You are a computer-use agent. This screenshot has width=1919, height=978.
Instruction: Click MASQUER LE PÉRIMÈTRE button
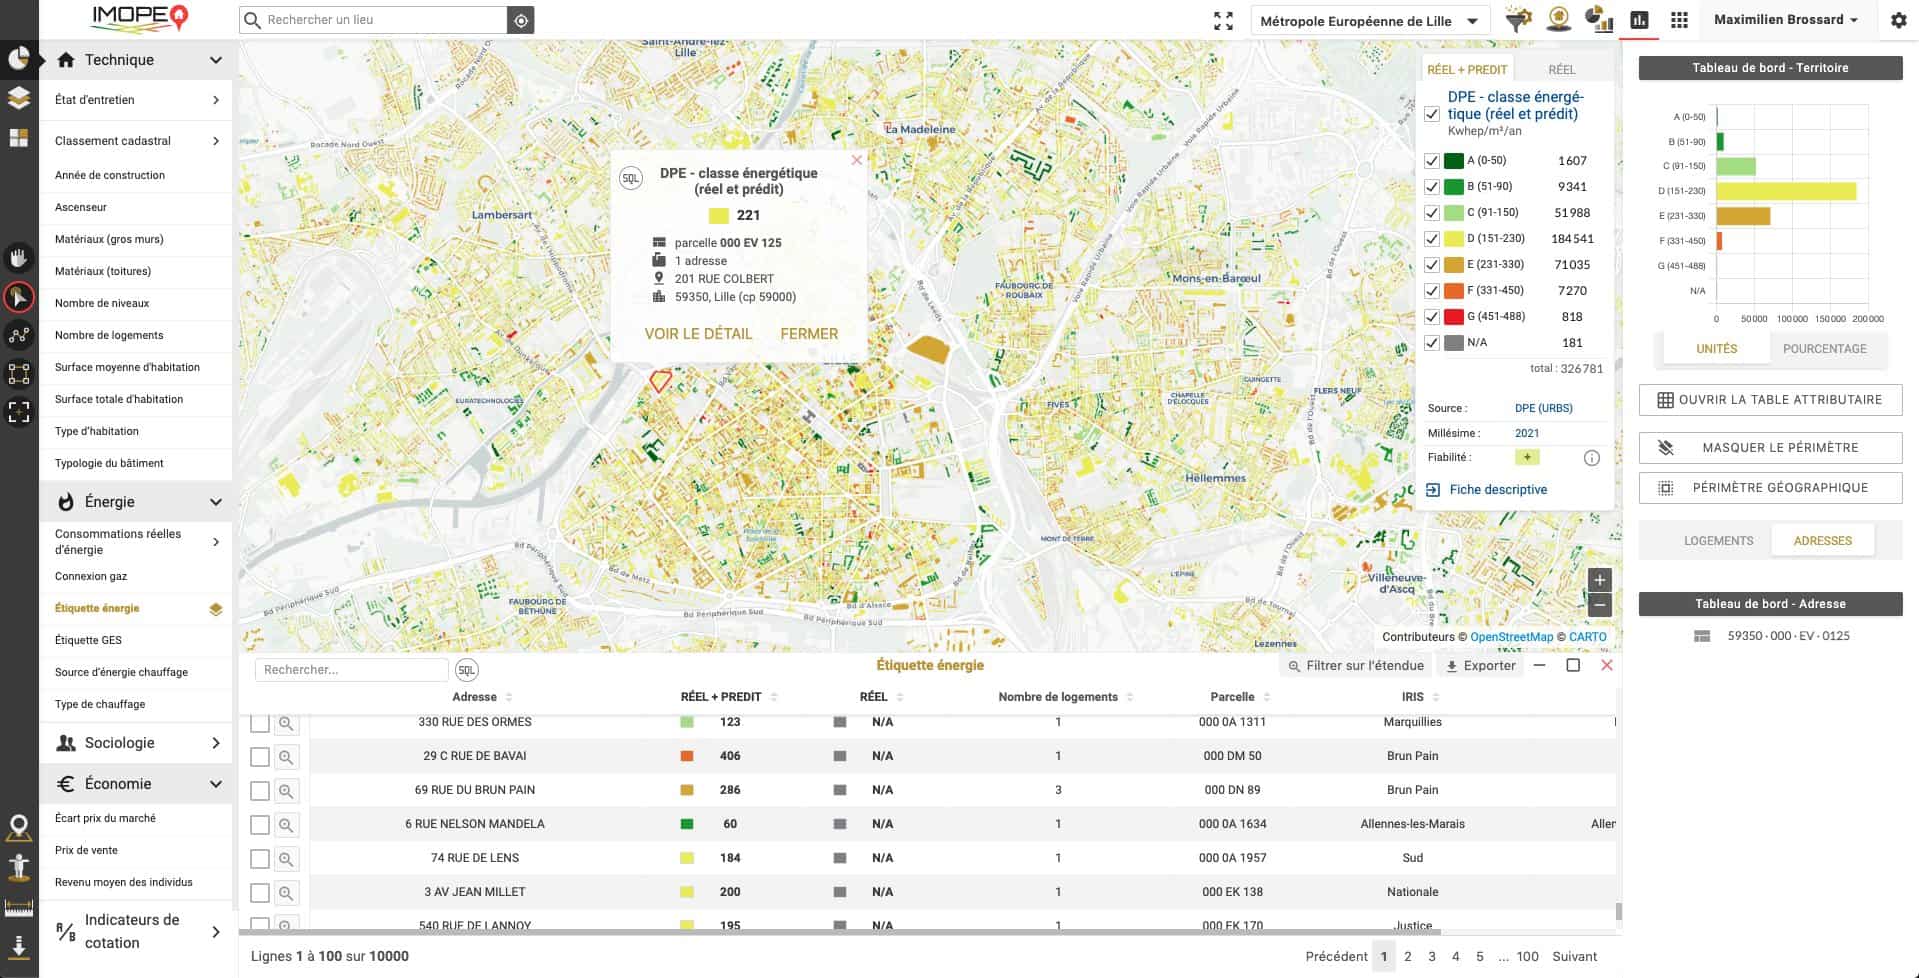pos(1770,448)
